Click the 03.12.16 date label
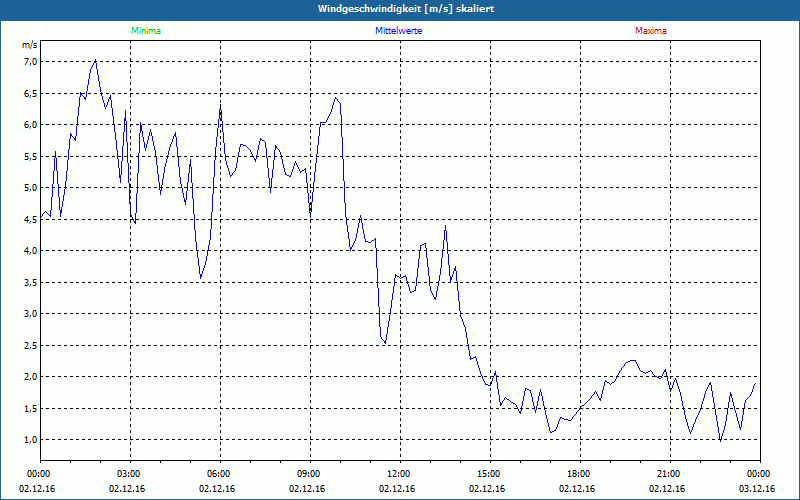 [x=757, y=489]
